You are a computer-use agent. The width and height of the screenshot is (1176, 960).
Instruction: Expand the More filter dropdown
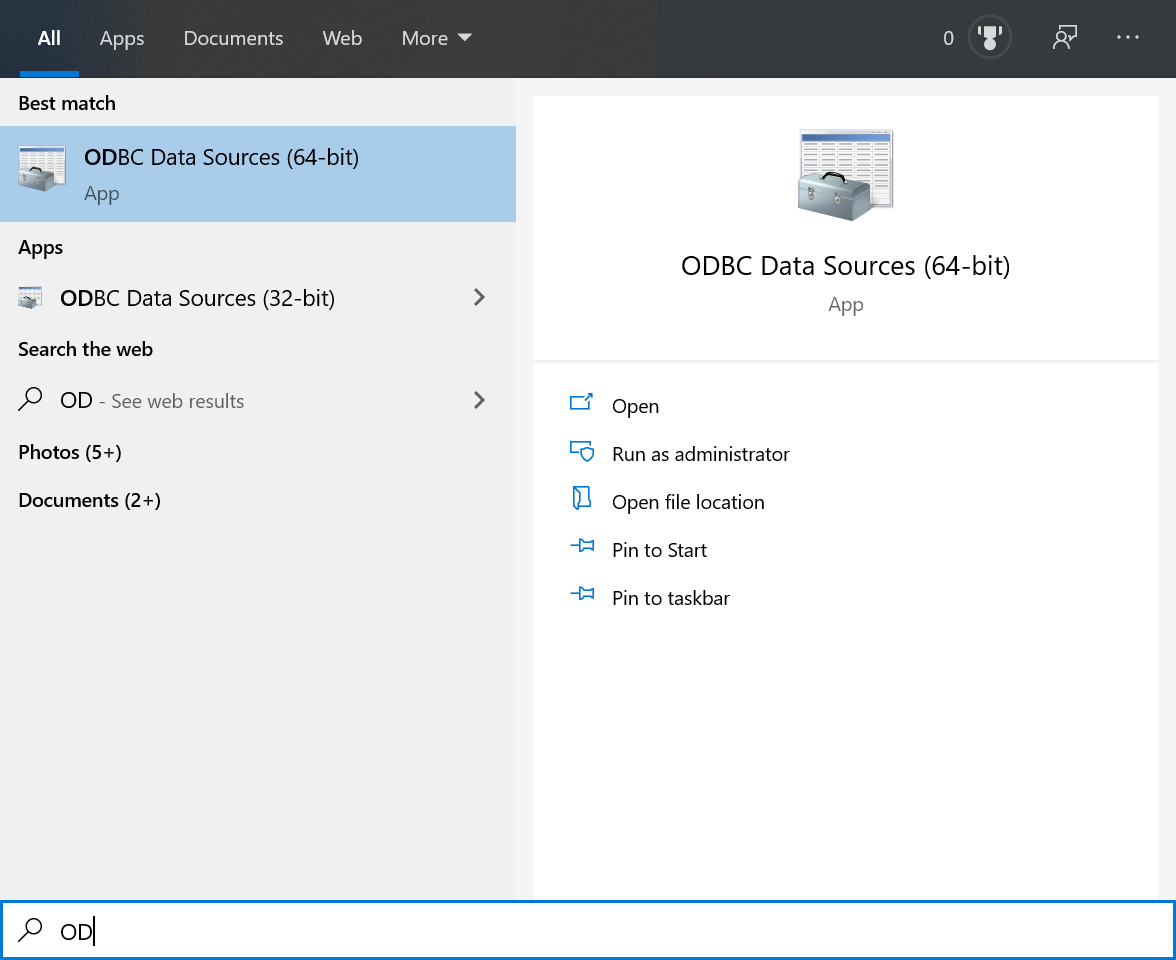pos(436,38)
